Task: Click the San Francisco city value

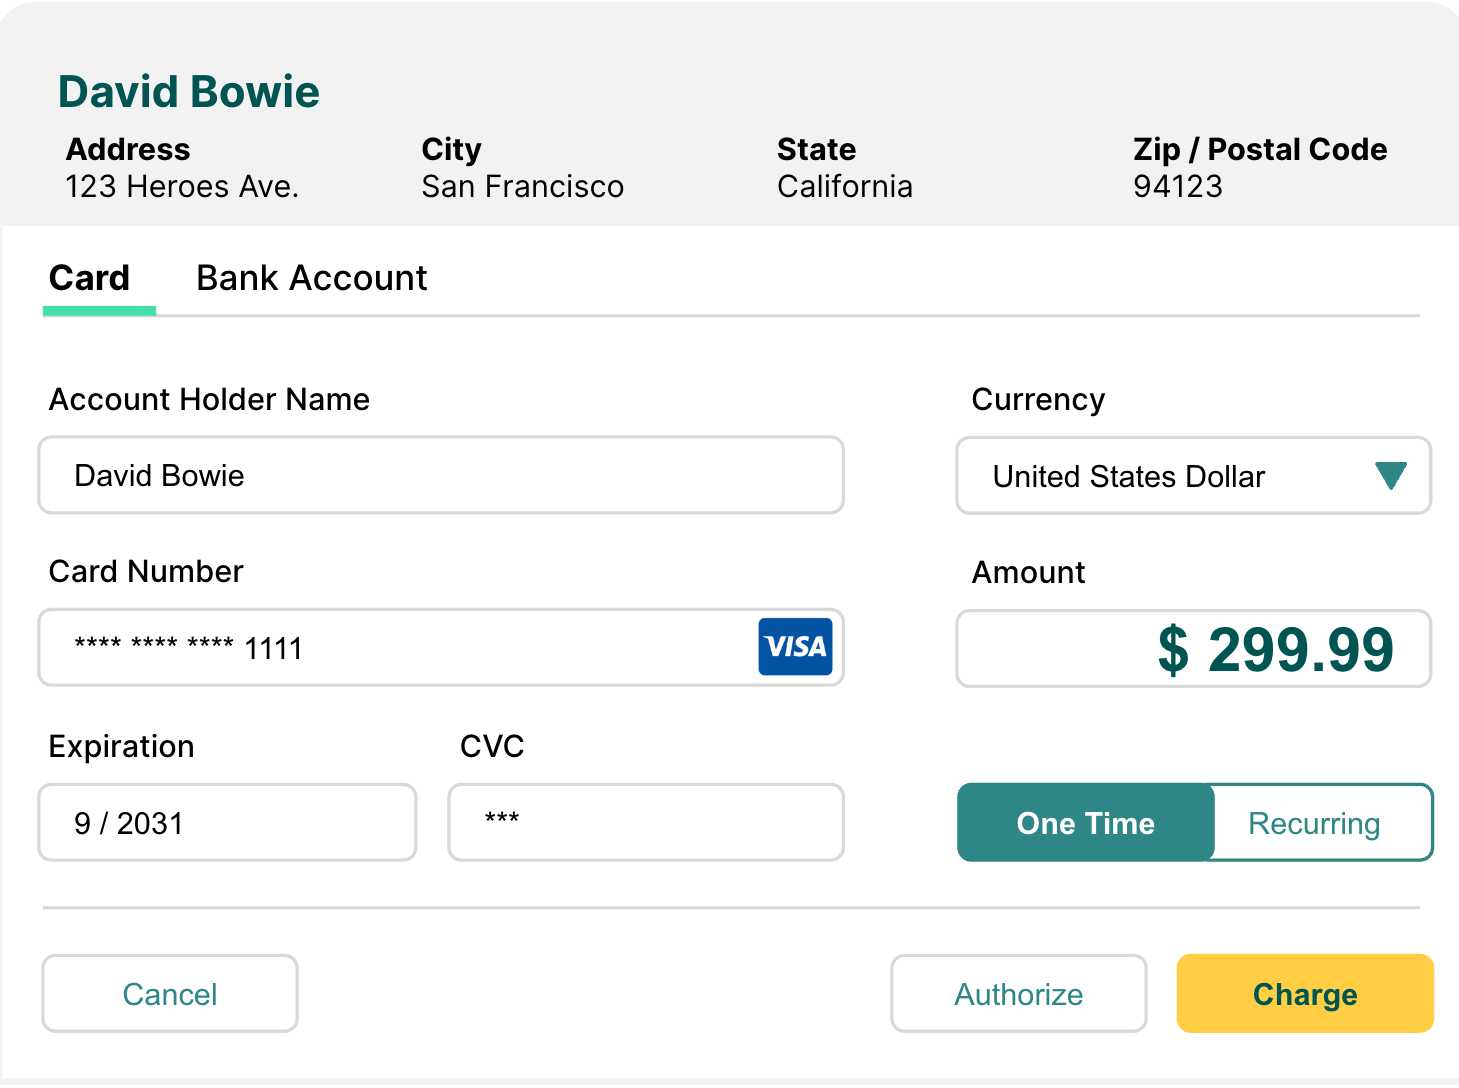Action: tap(523, 187)
